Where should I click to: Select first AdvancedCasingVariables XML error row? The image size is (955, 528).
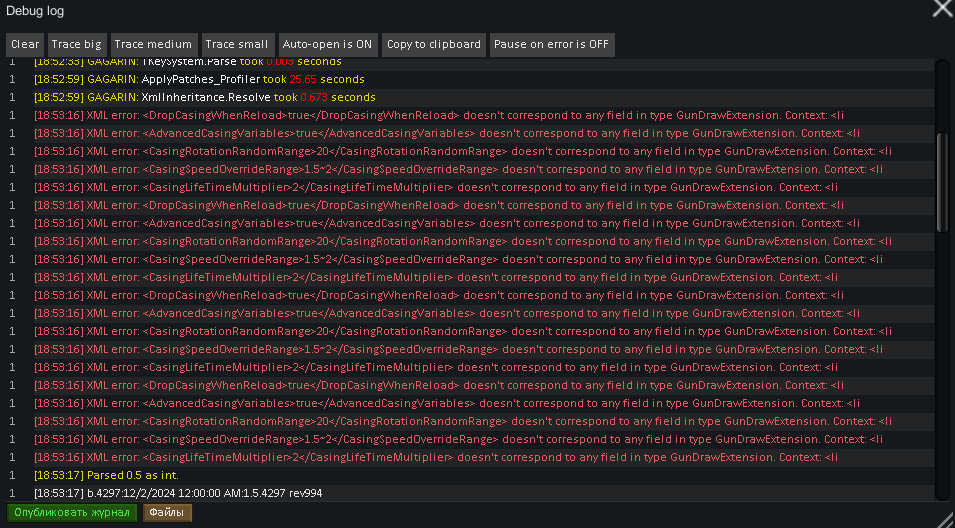tap(400, 133)
